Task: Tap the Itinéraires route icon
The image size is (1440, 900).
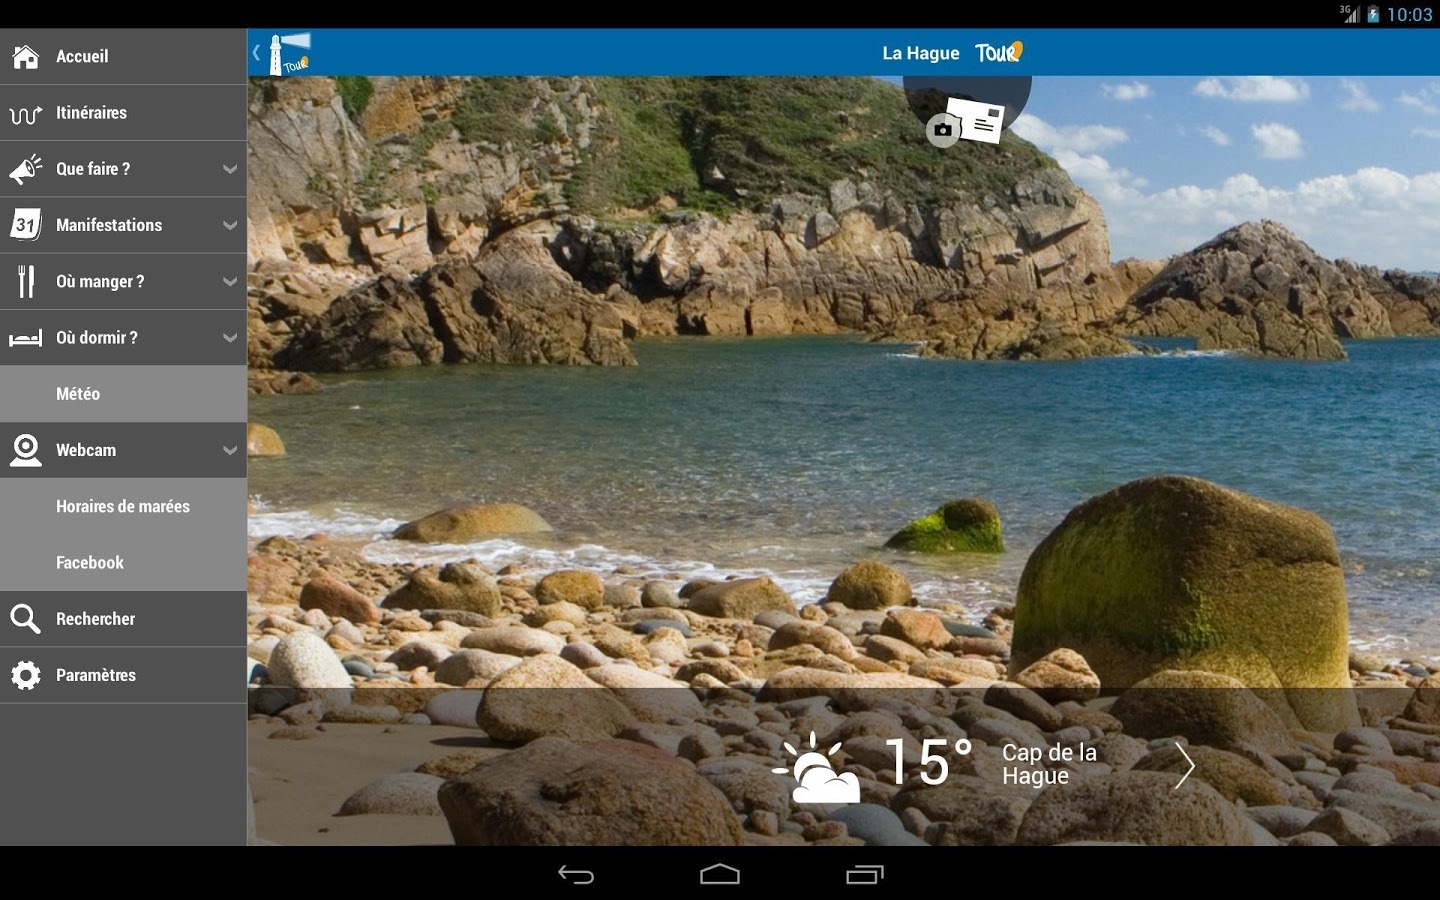Action: click(25, 114)
